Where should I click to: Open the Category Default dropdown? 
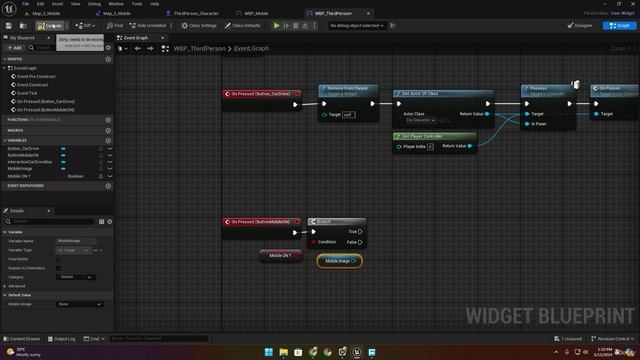(76, 277)
